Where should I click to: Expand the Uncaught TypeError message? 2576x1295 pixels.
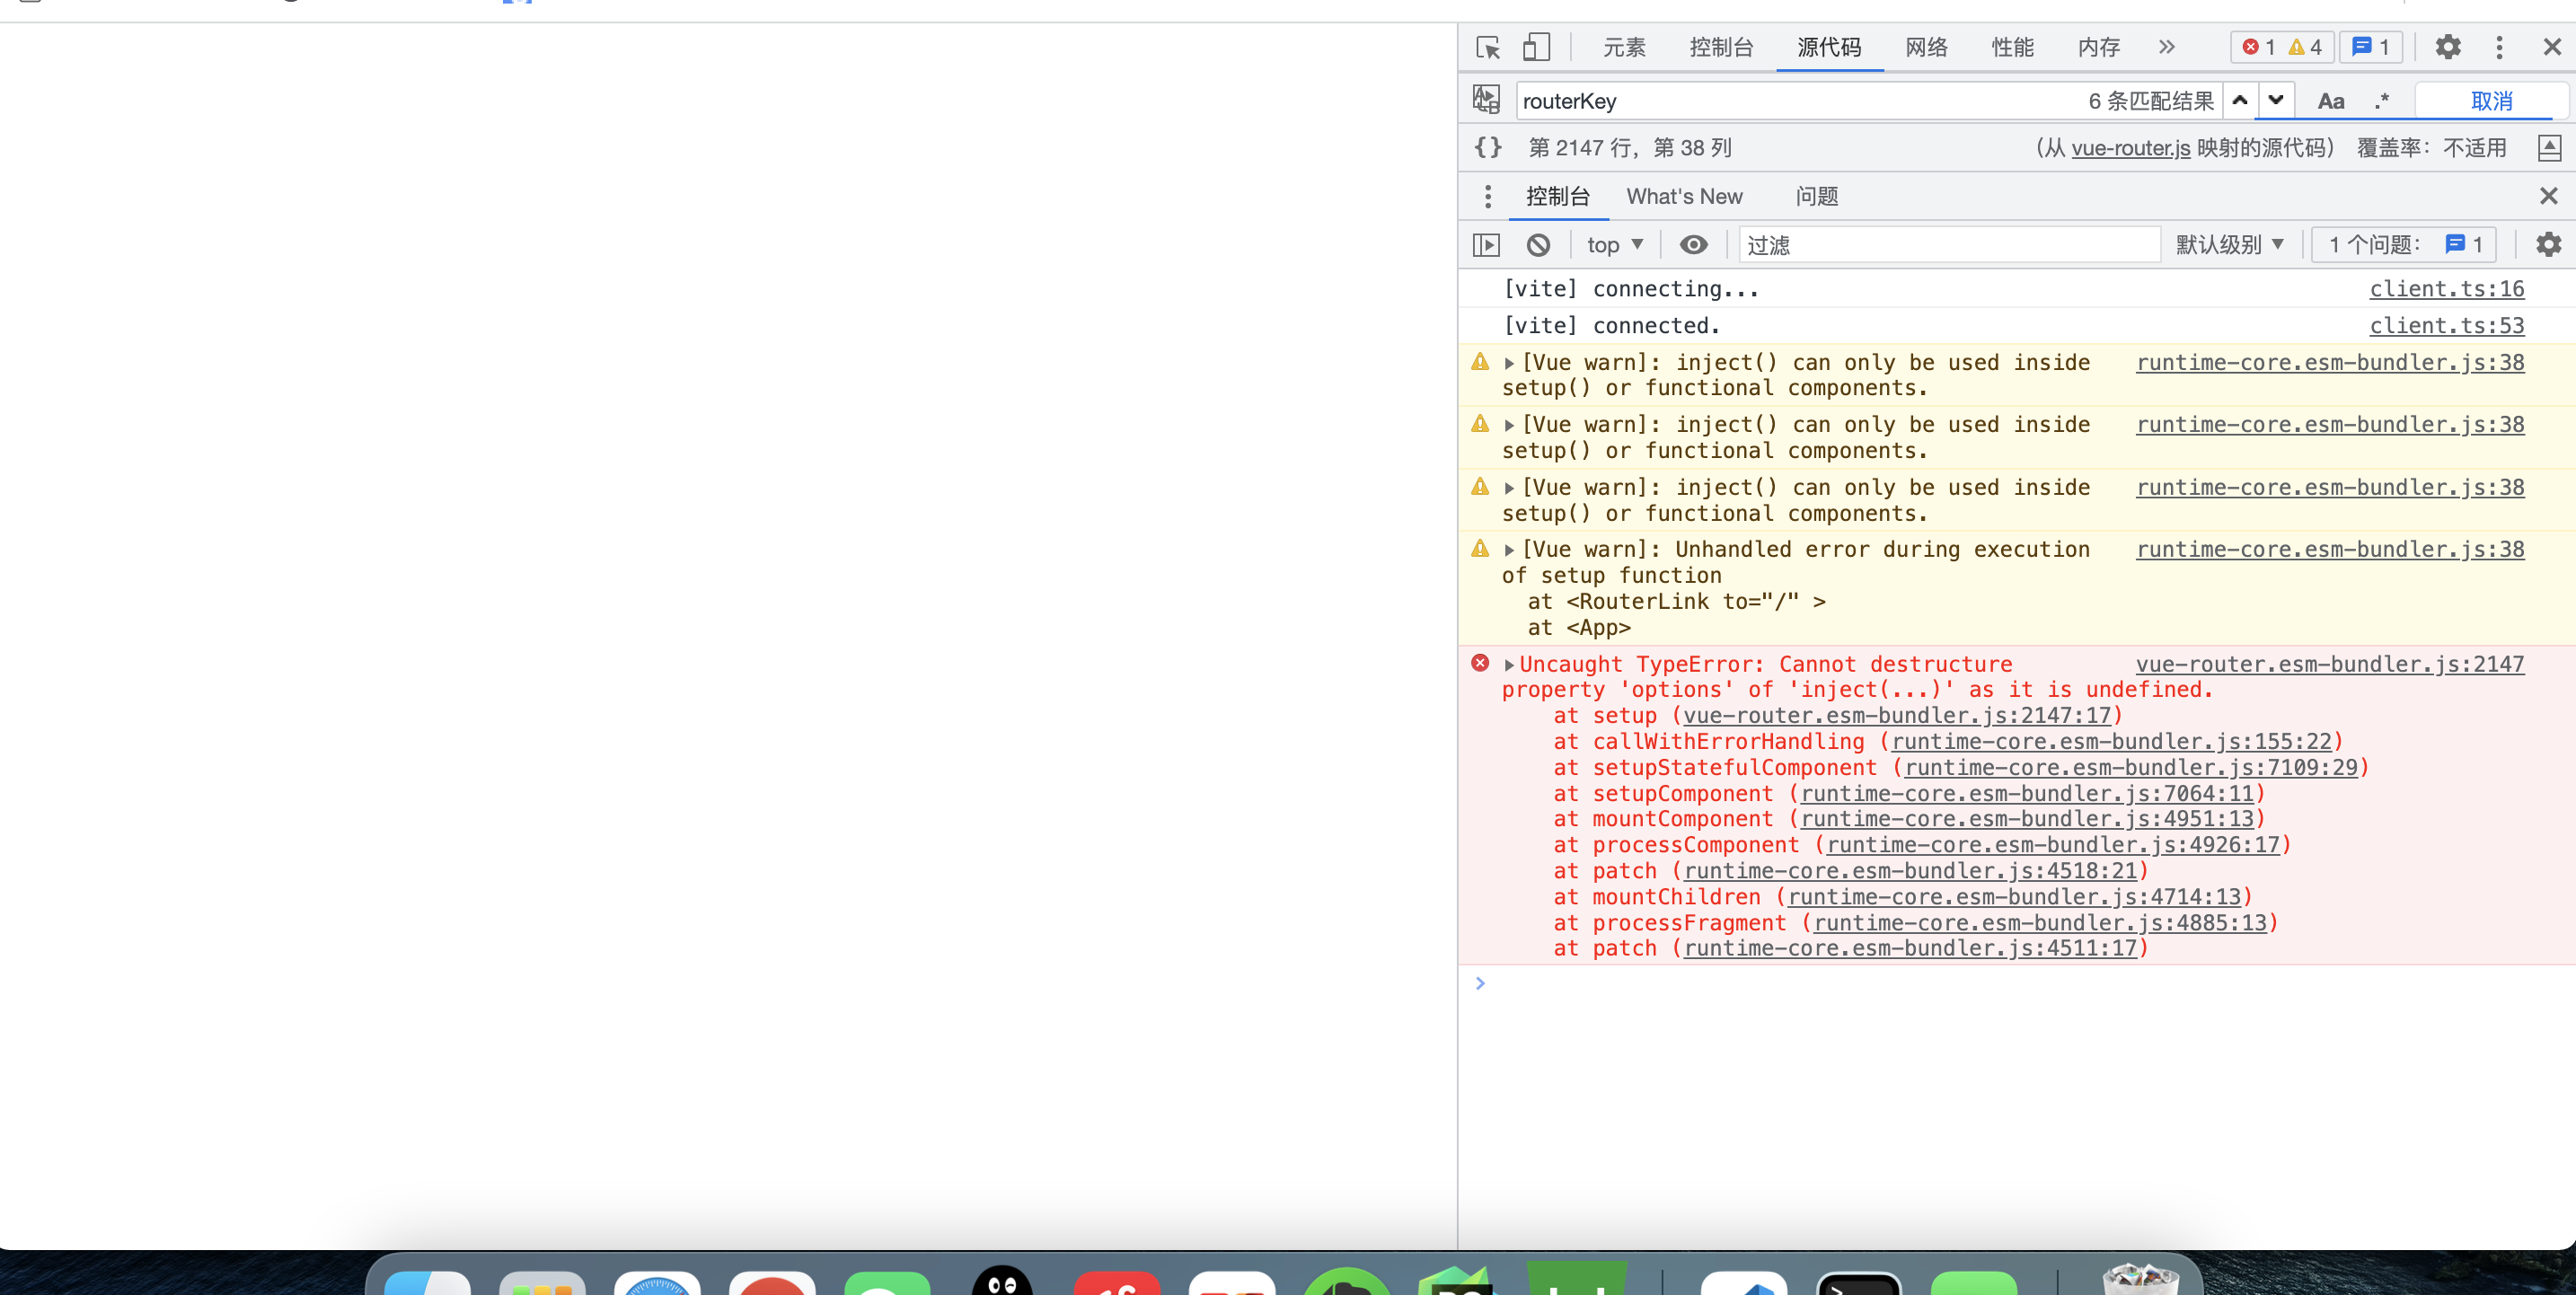click(1509, 665)
